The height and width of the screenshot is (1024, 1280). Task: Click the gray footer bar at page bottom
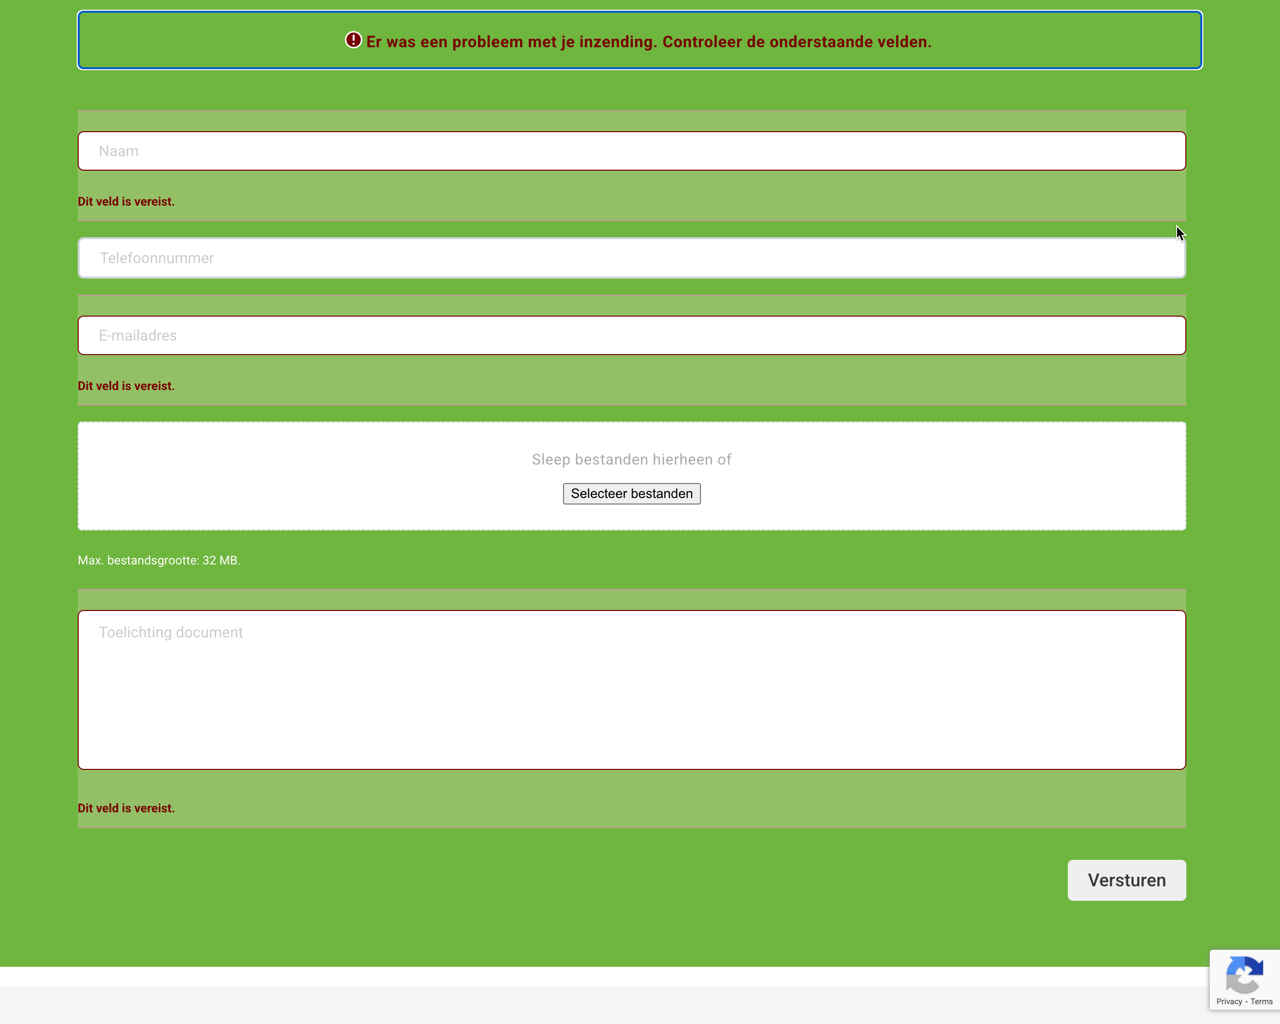tap(600, 1006)
